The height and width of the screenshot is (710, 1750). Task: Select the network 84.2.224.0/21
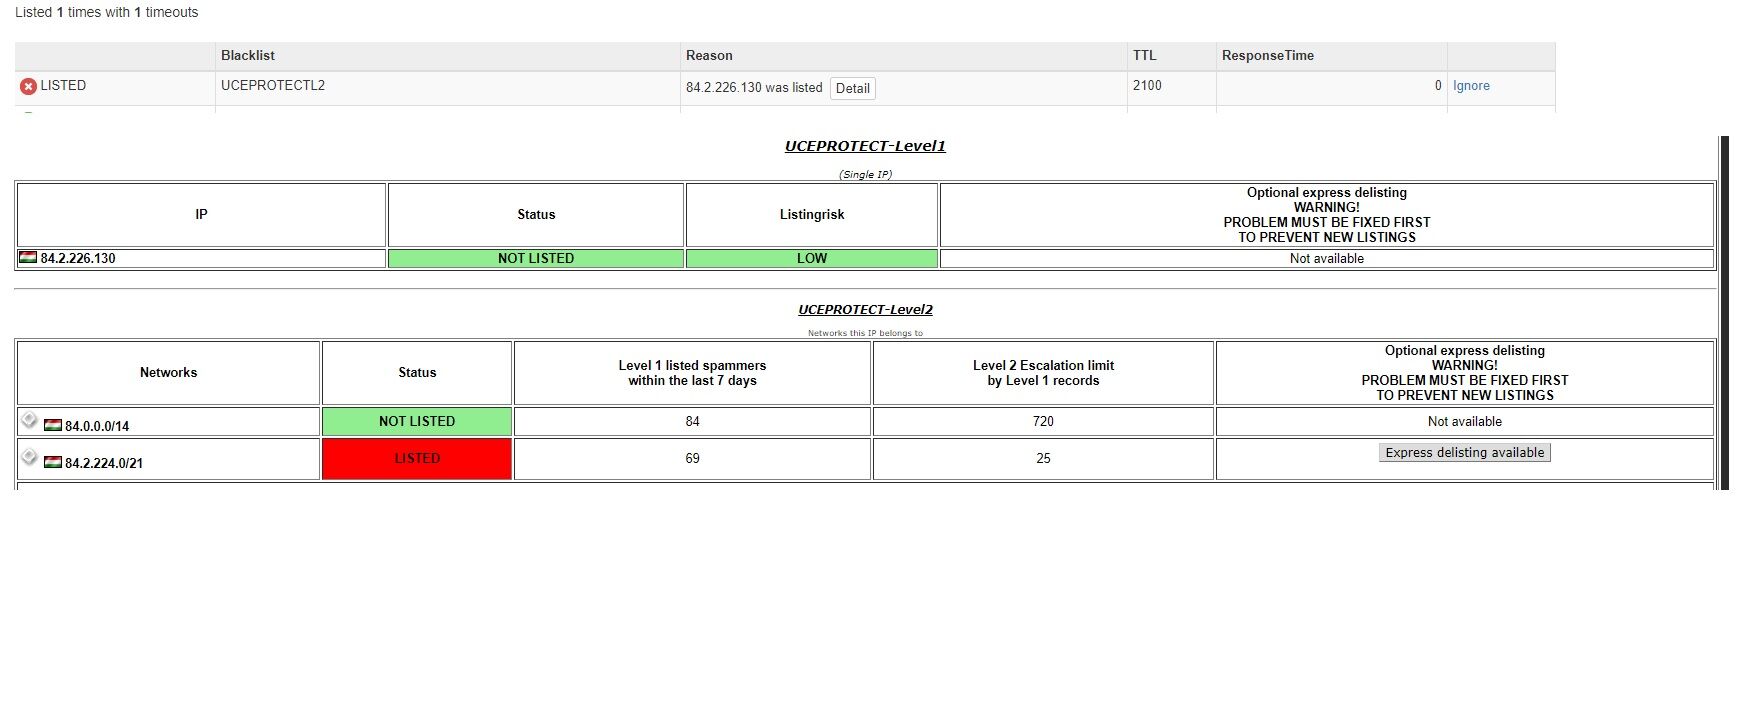click(104, 463)
